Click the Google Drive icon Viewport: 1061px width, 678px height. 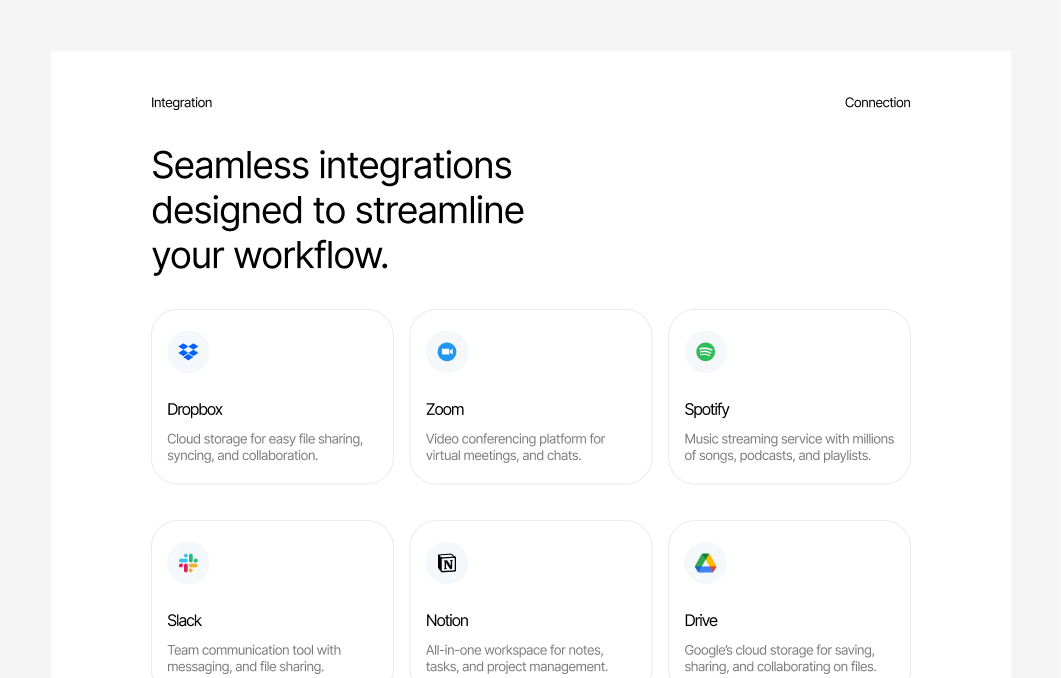(705, 562)
